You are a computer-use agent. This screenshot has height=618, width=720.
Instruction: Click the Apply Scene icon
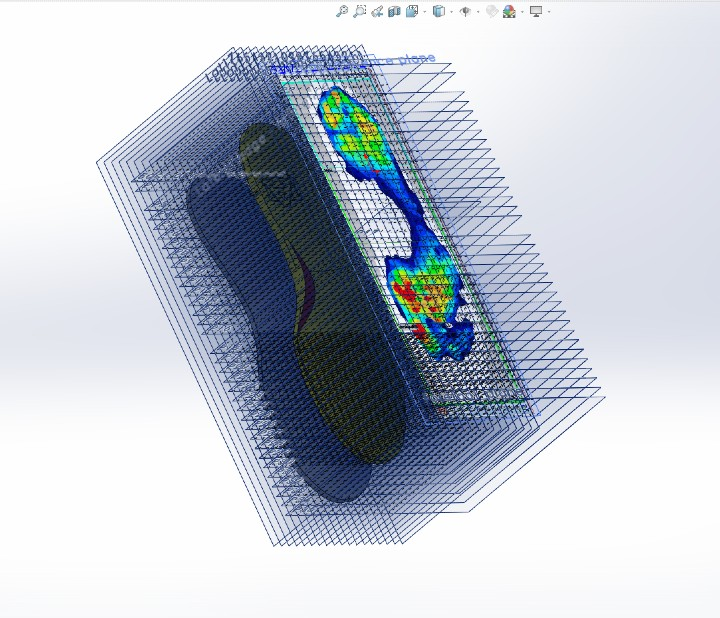point(509,11)
